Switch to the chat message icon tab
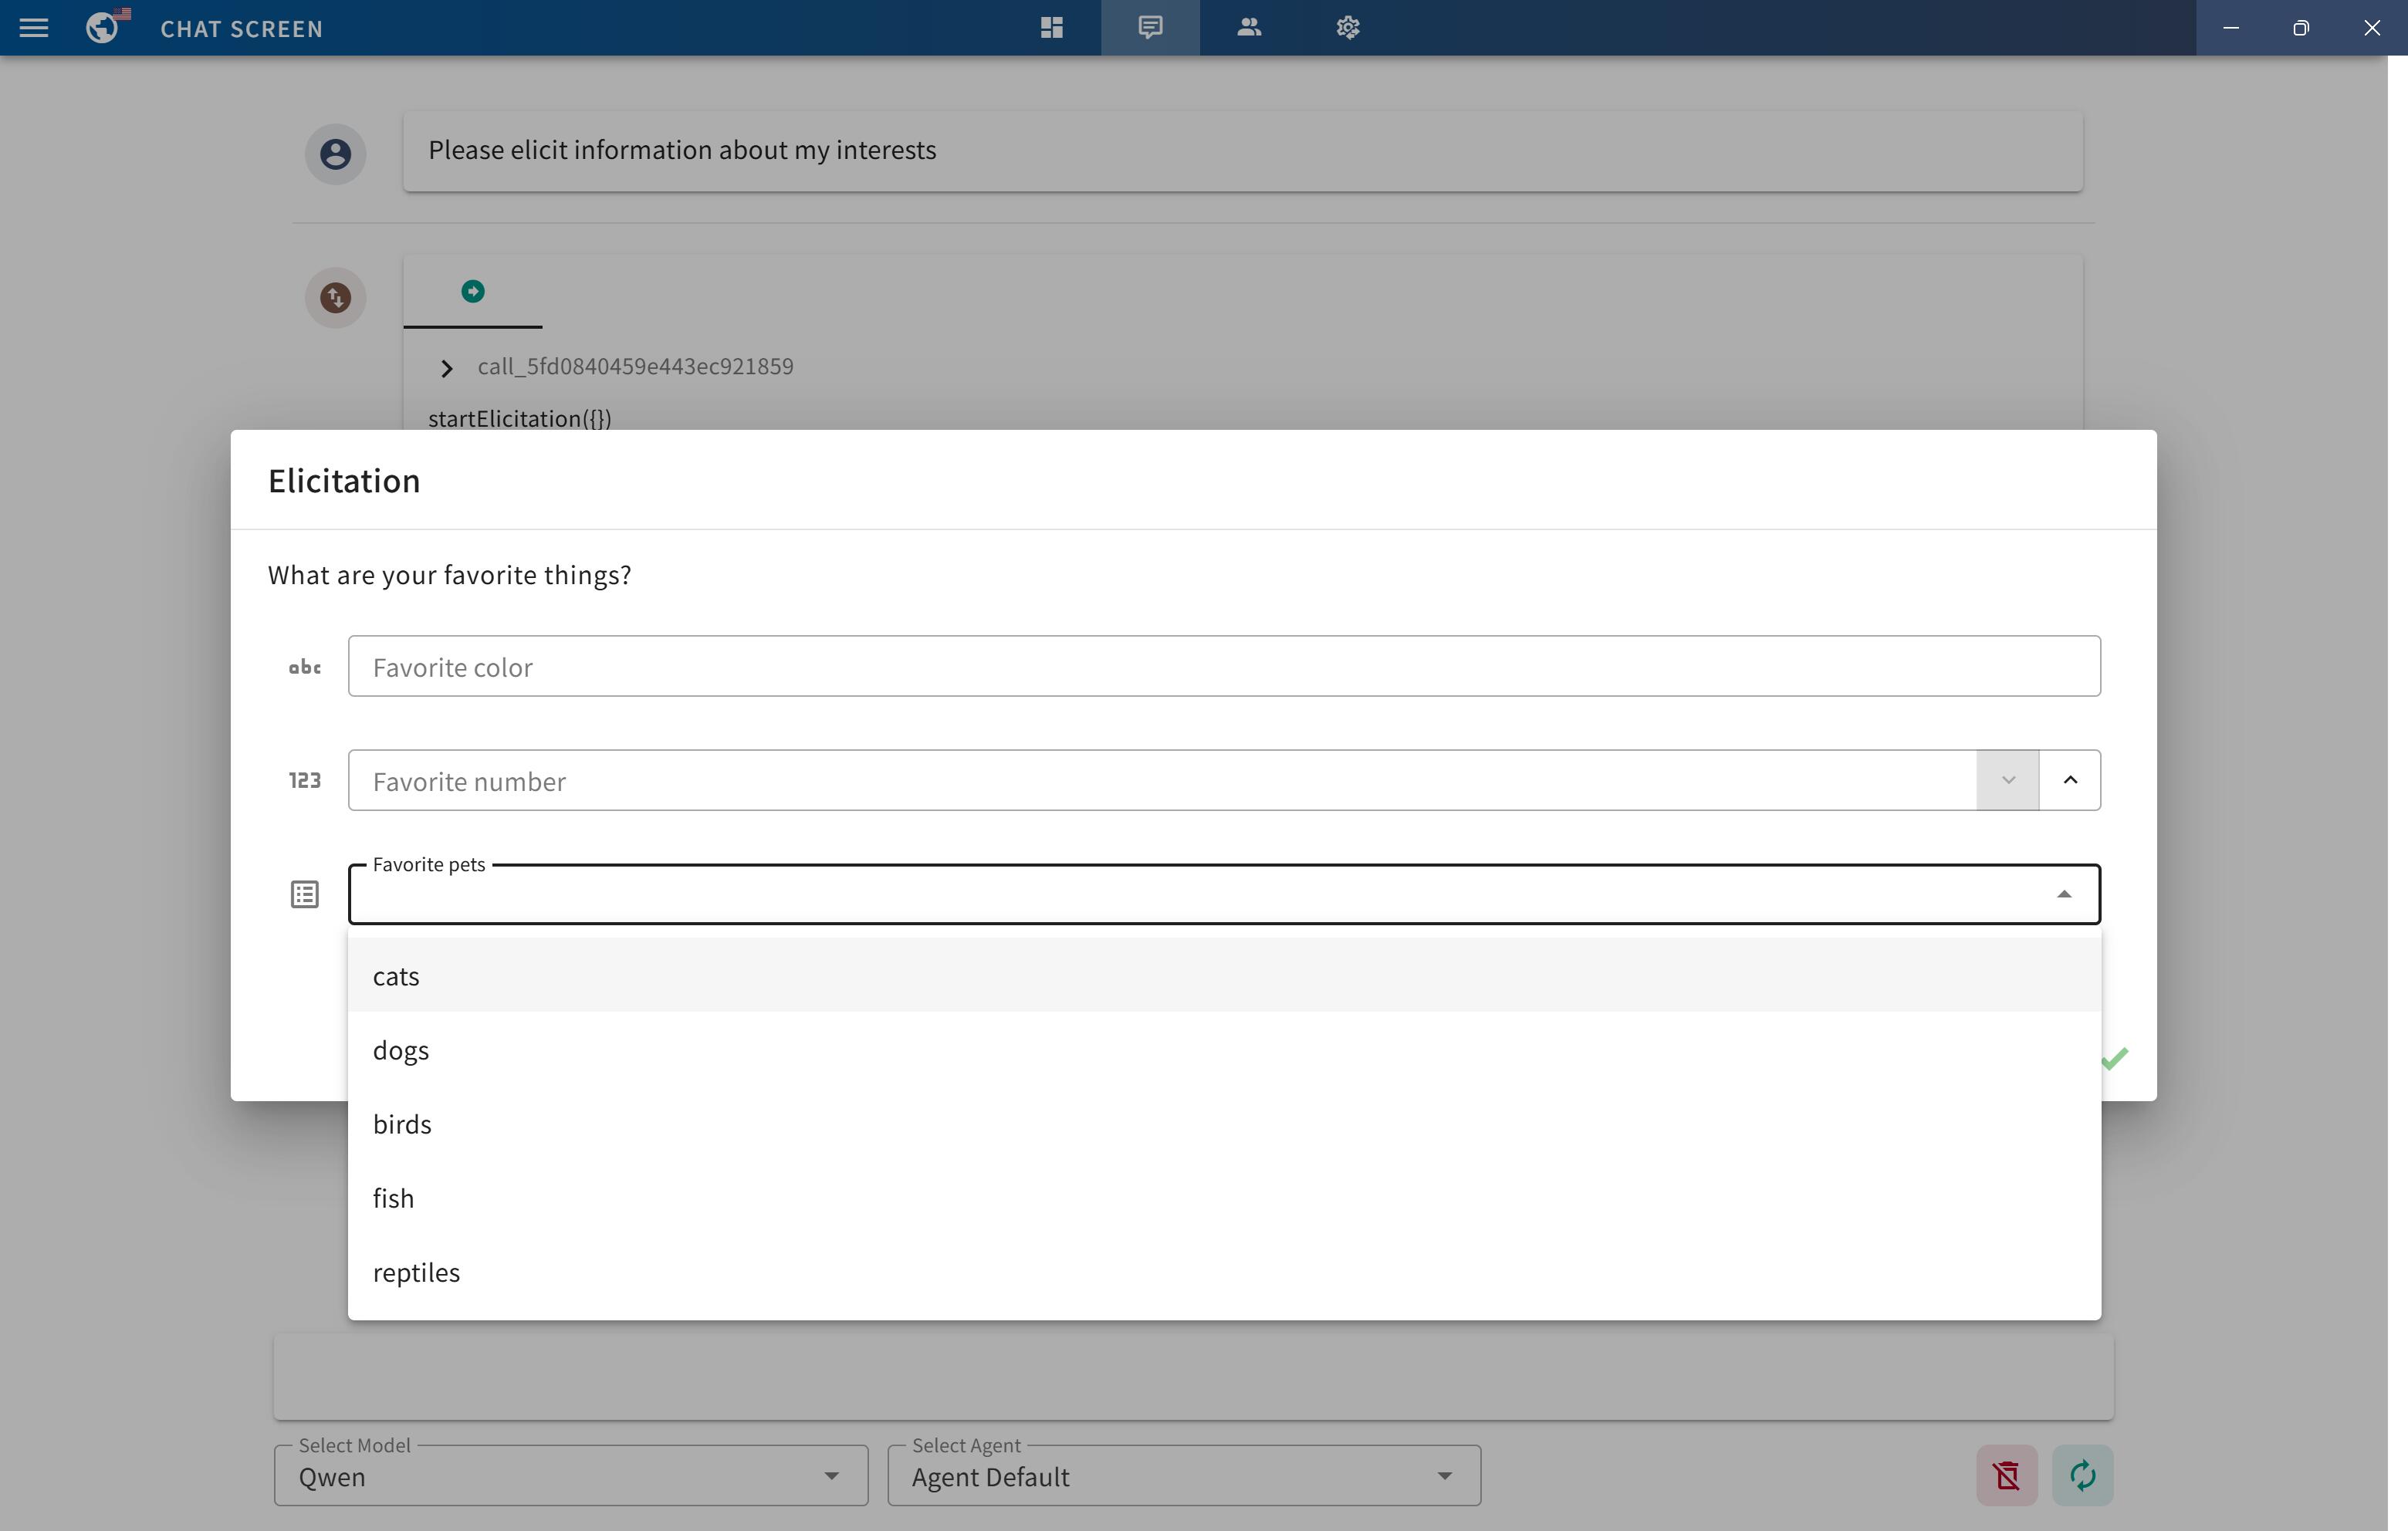 [1150, 28]
